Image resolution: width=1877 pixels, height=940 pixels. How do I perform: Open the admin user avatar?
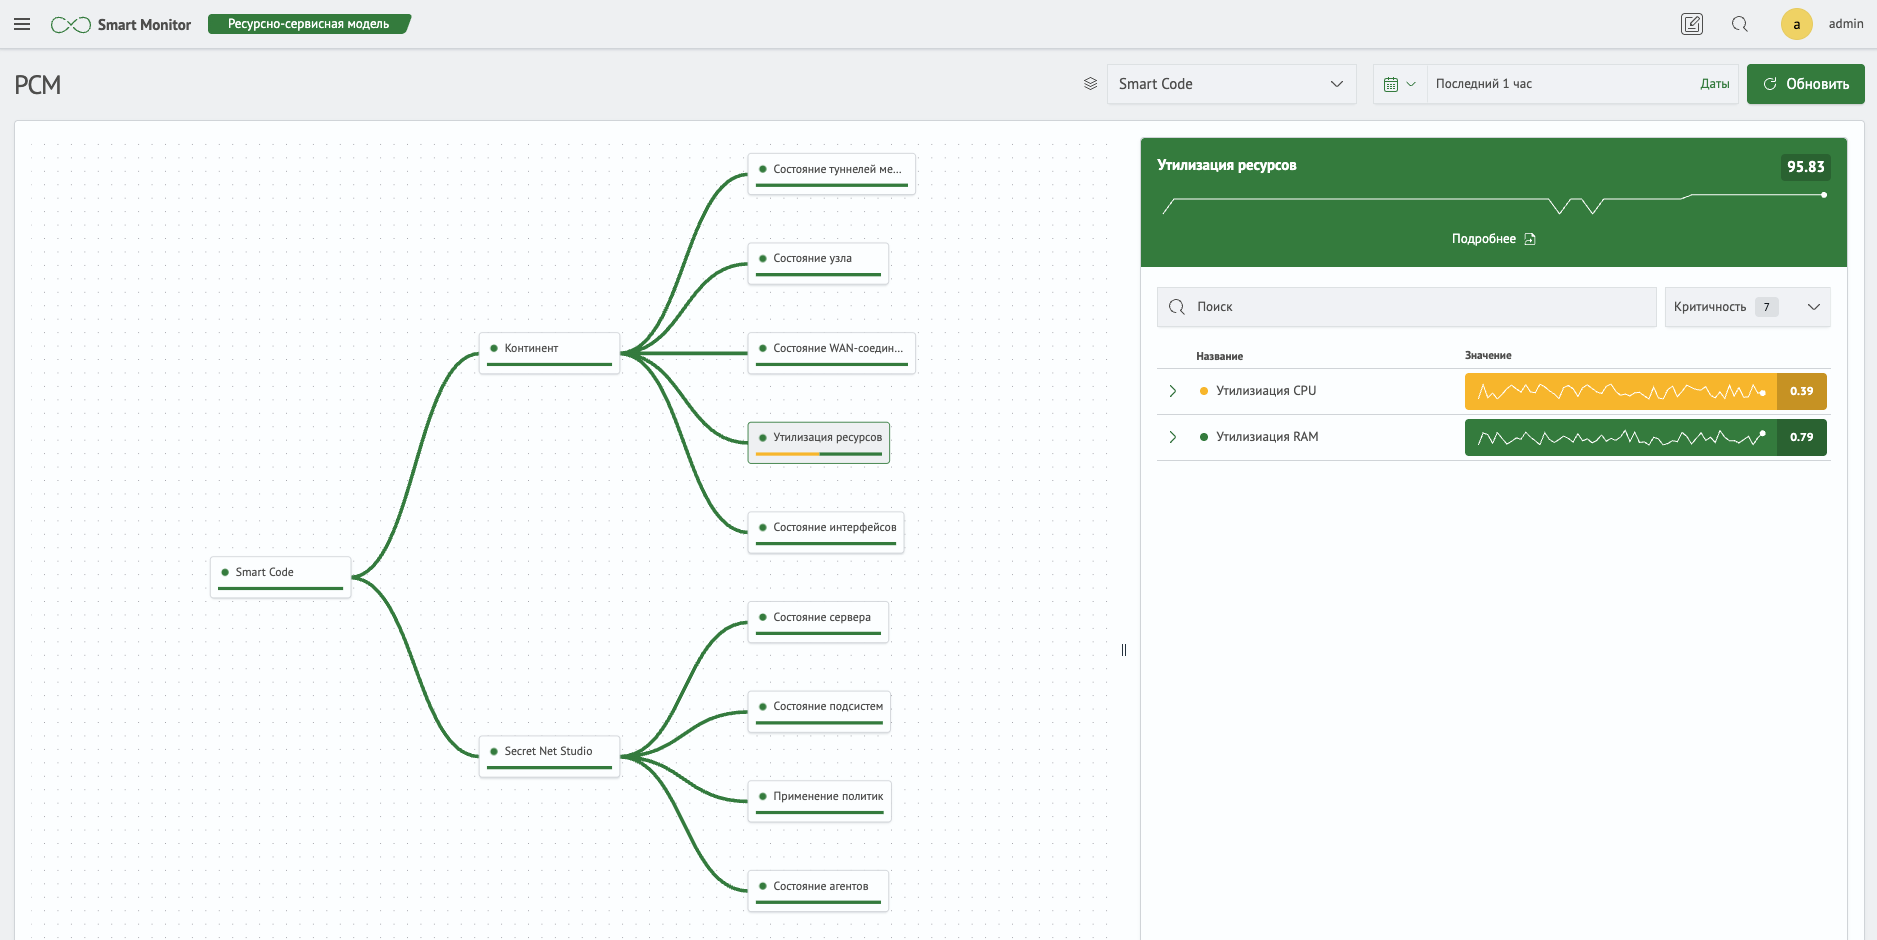point(1796,24)
